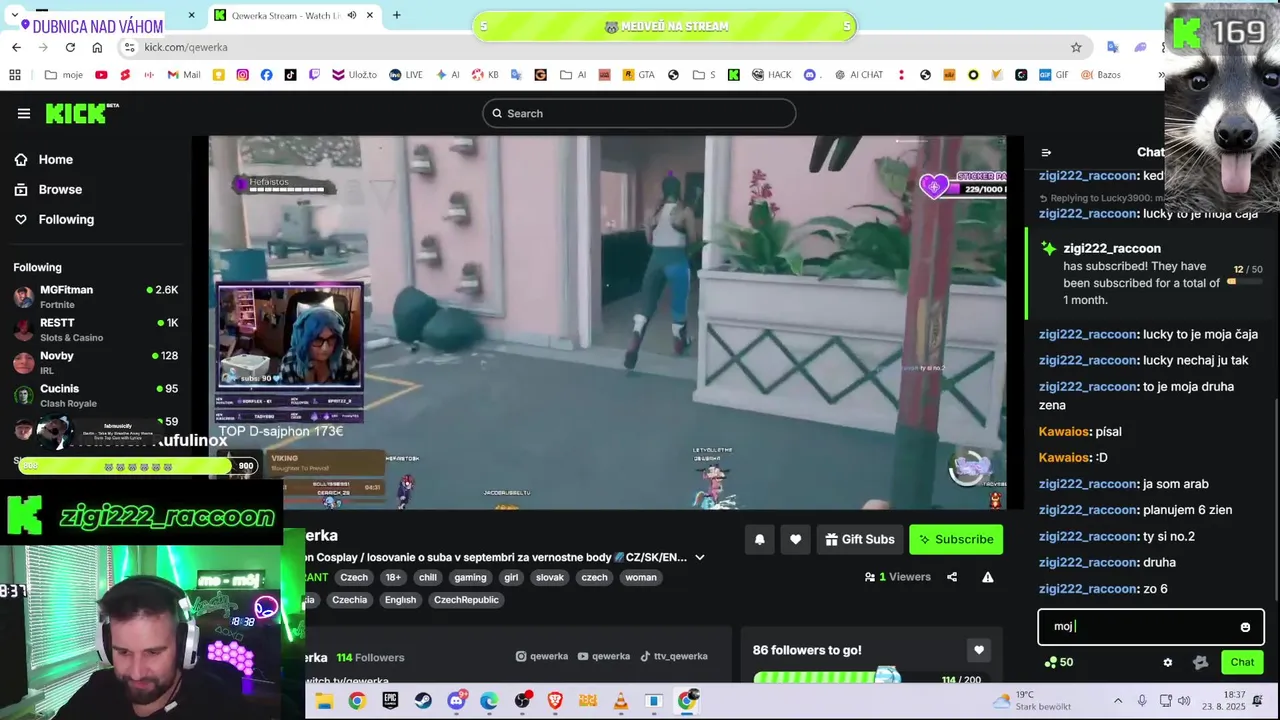The width and height of the screenshot is (1280, 720).
Task: Click in the chat message input
Action: (x=1140, y=627)
